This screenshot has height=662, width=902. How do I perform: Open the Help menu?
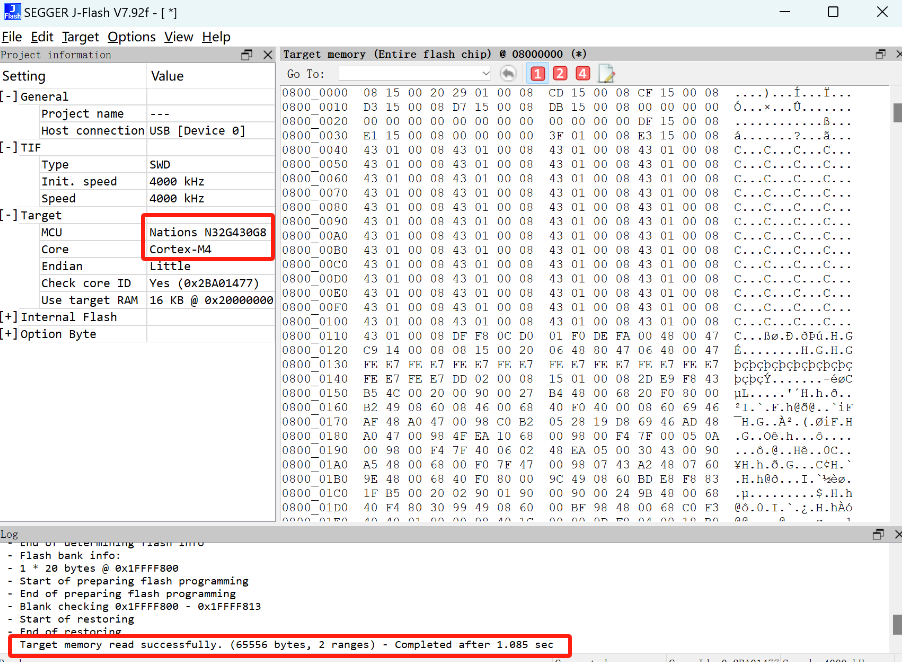(x=216, y=37)
